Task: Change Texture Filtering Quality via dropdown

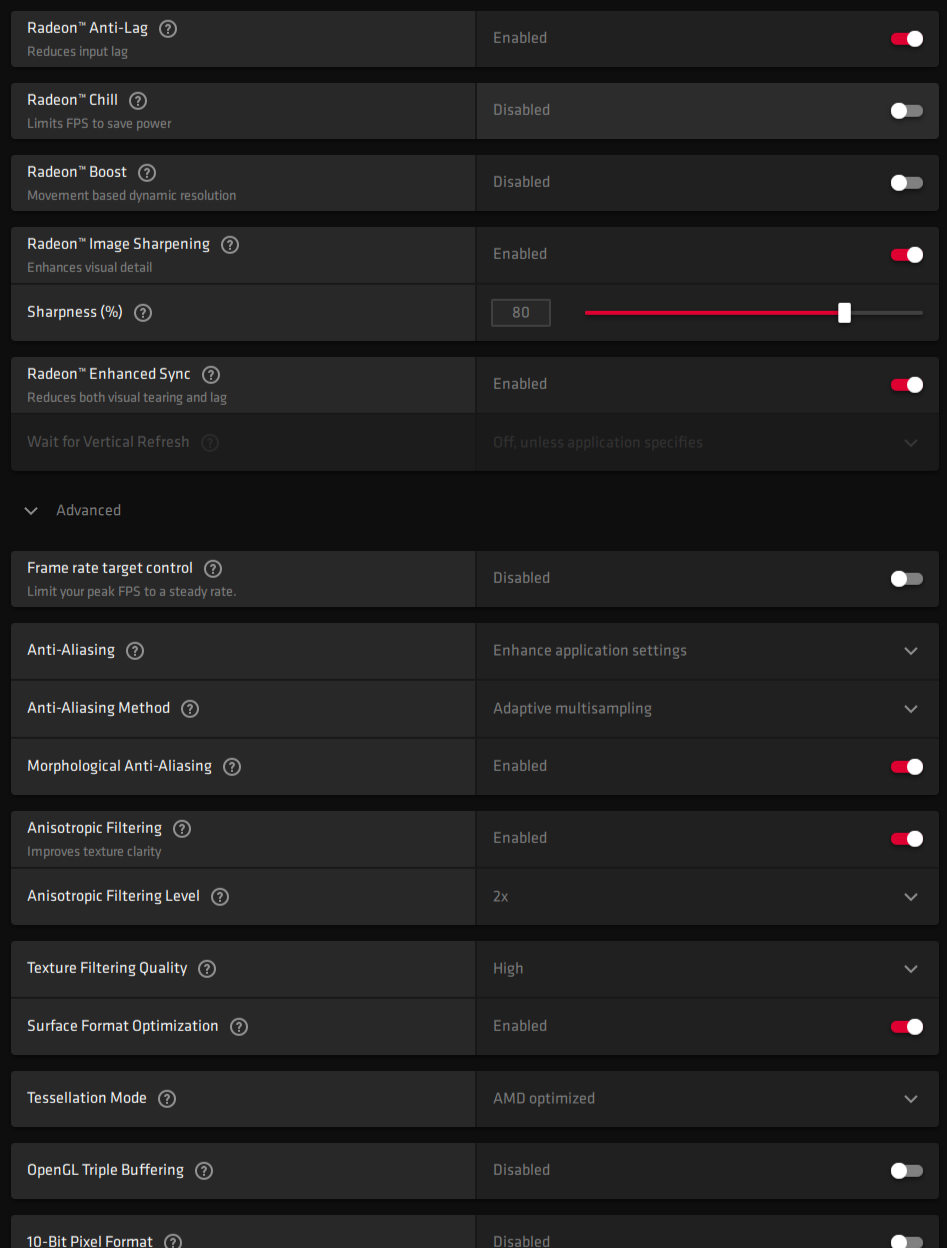Action: (x=707, y=969)
